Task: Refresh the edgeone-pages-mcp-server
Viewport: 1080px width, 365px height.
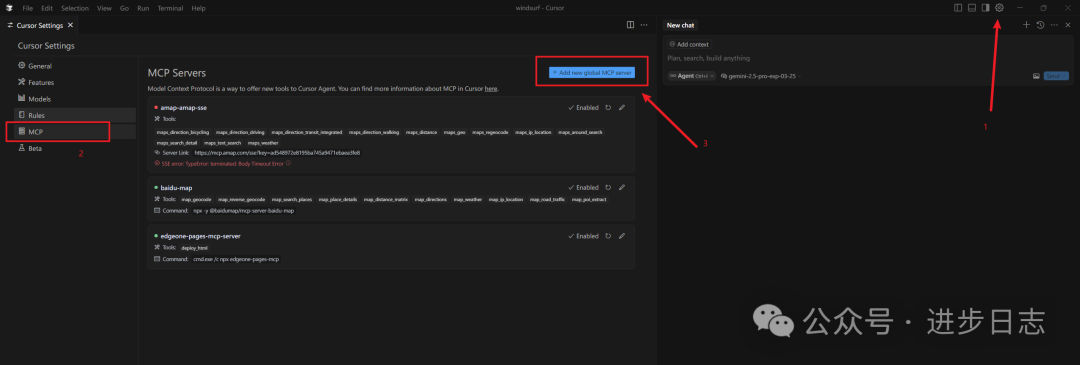Action: click(x=608, y=236)
